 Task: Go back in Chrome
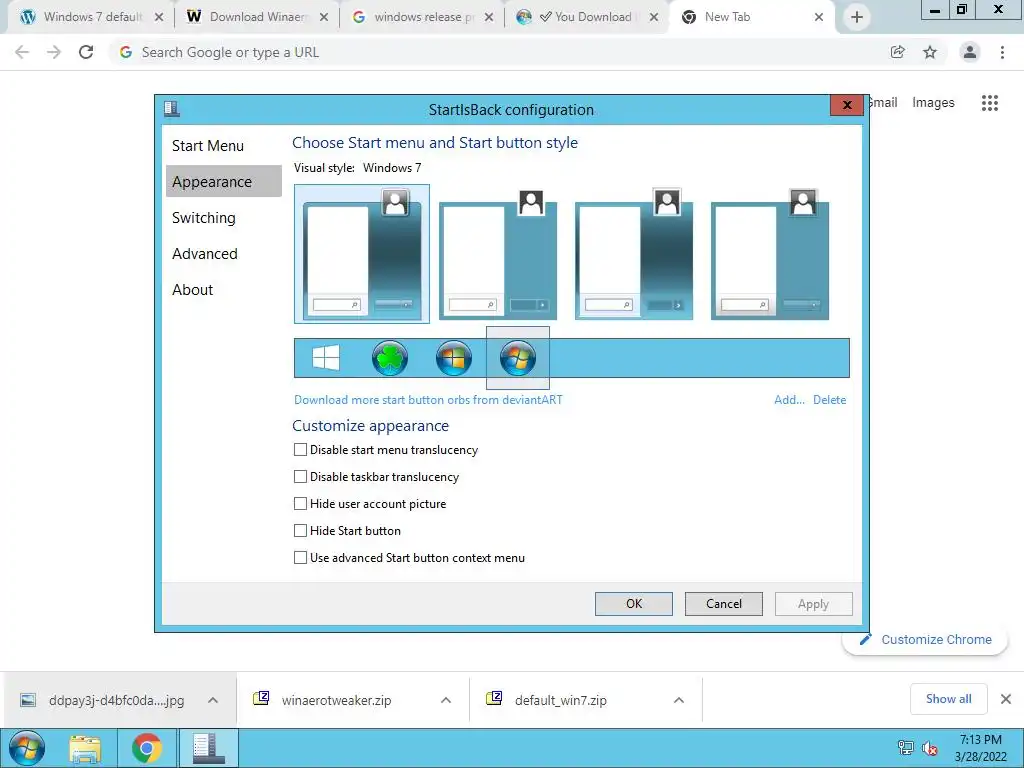pyautogui.click(x=22, y=52)
